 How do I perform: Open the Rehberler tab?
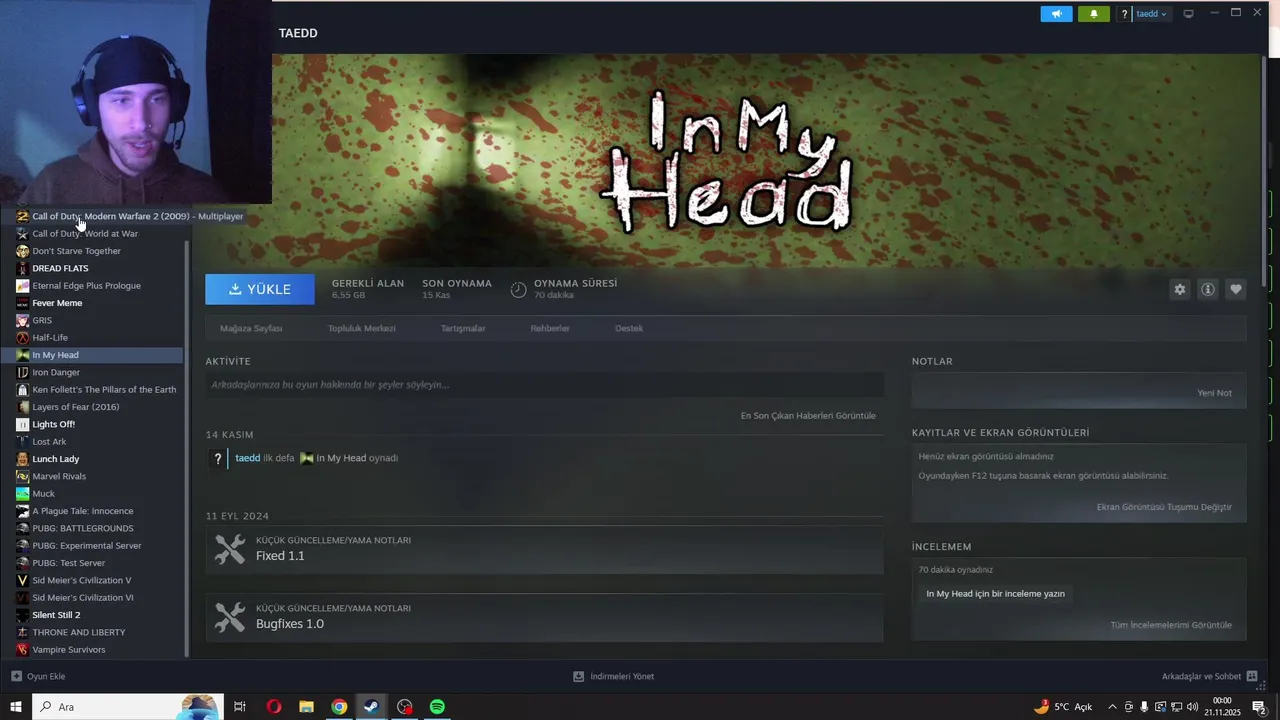point(550,328)
